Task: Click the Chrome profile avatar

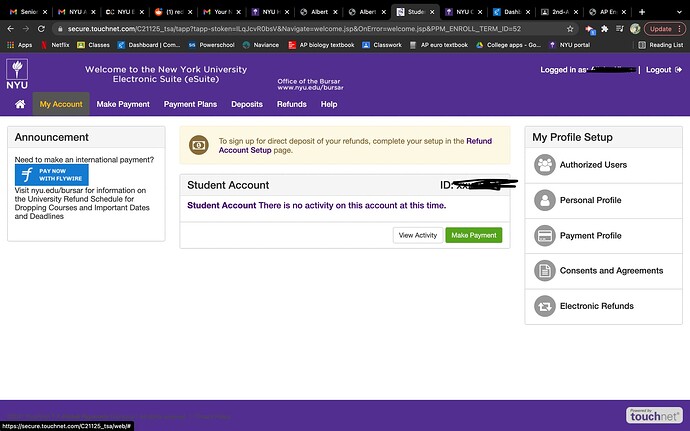Action: point(635,29)
